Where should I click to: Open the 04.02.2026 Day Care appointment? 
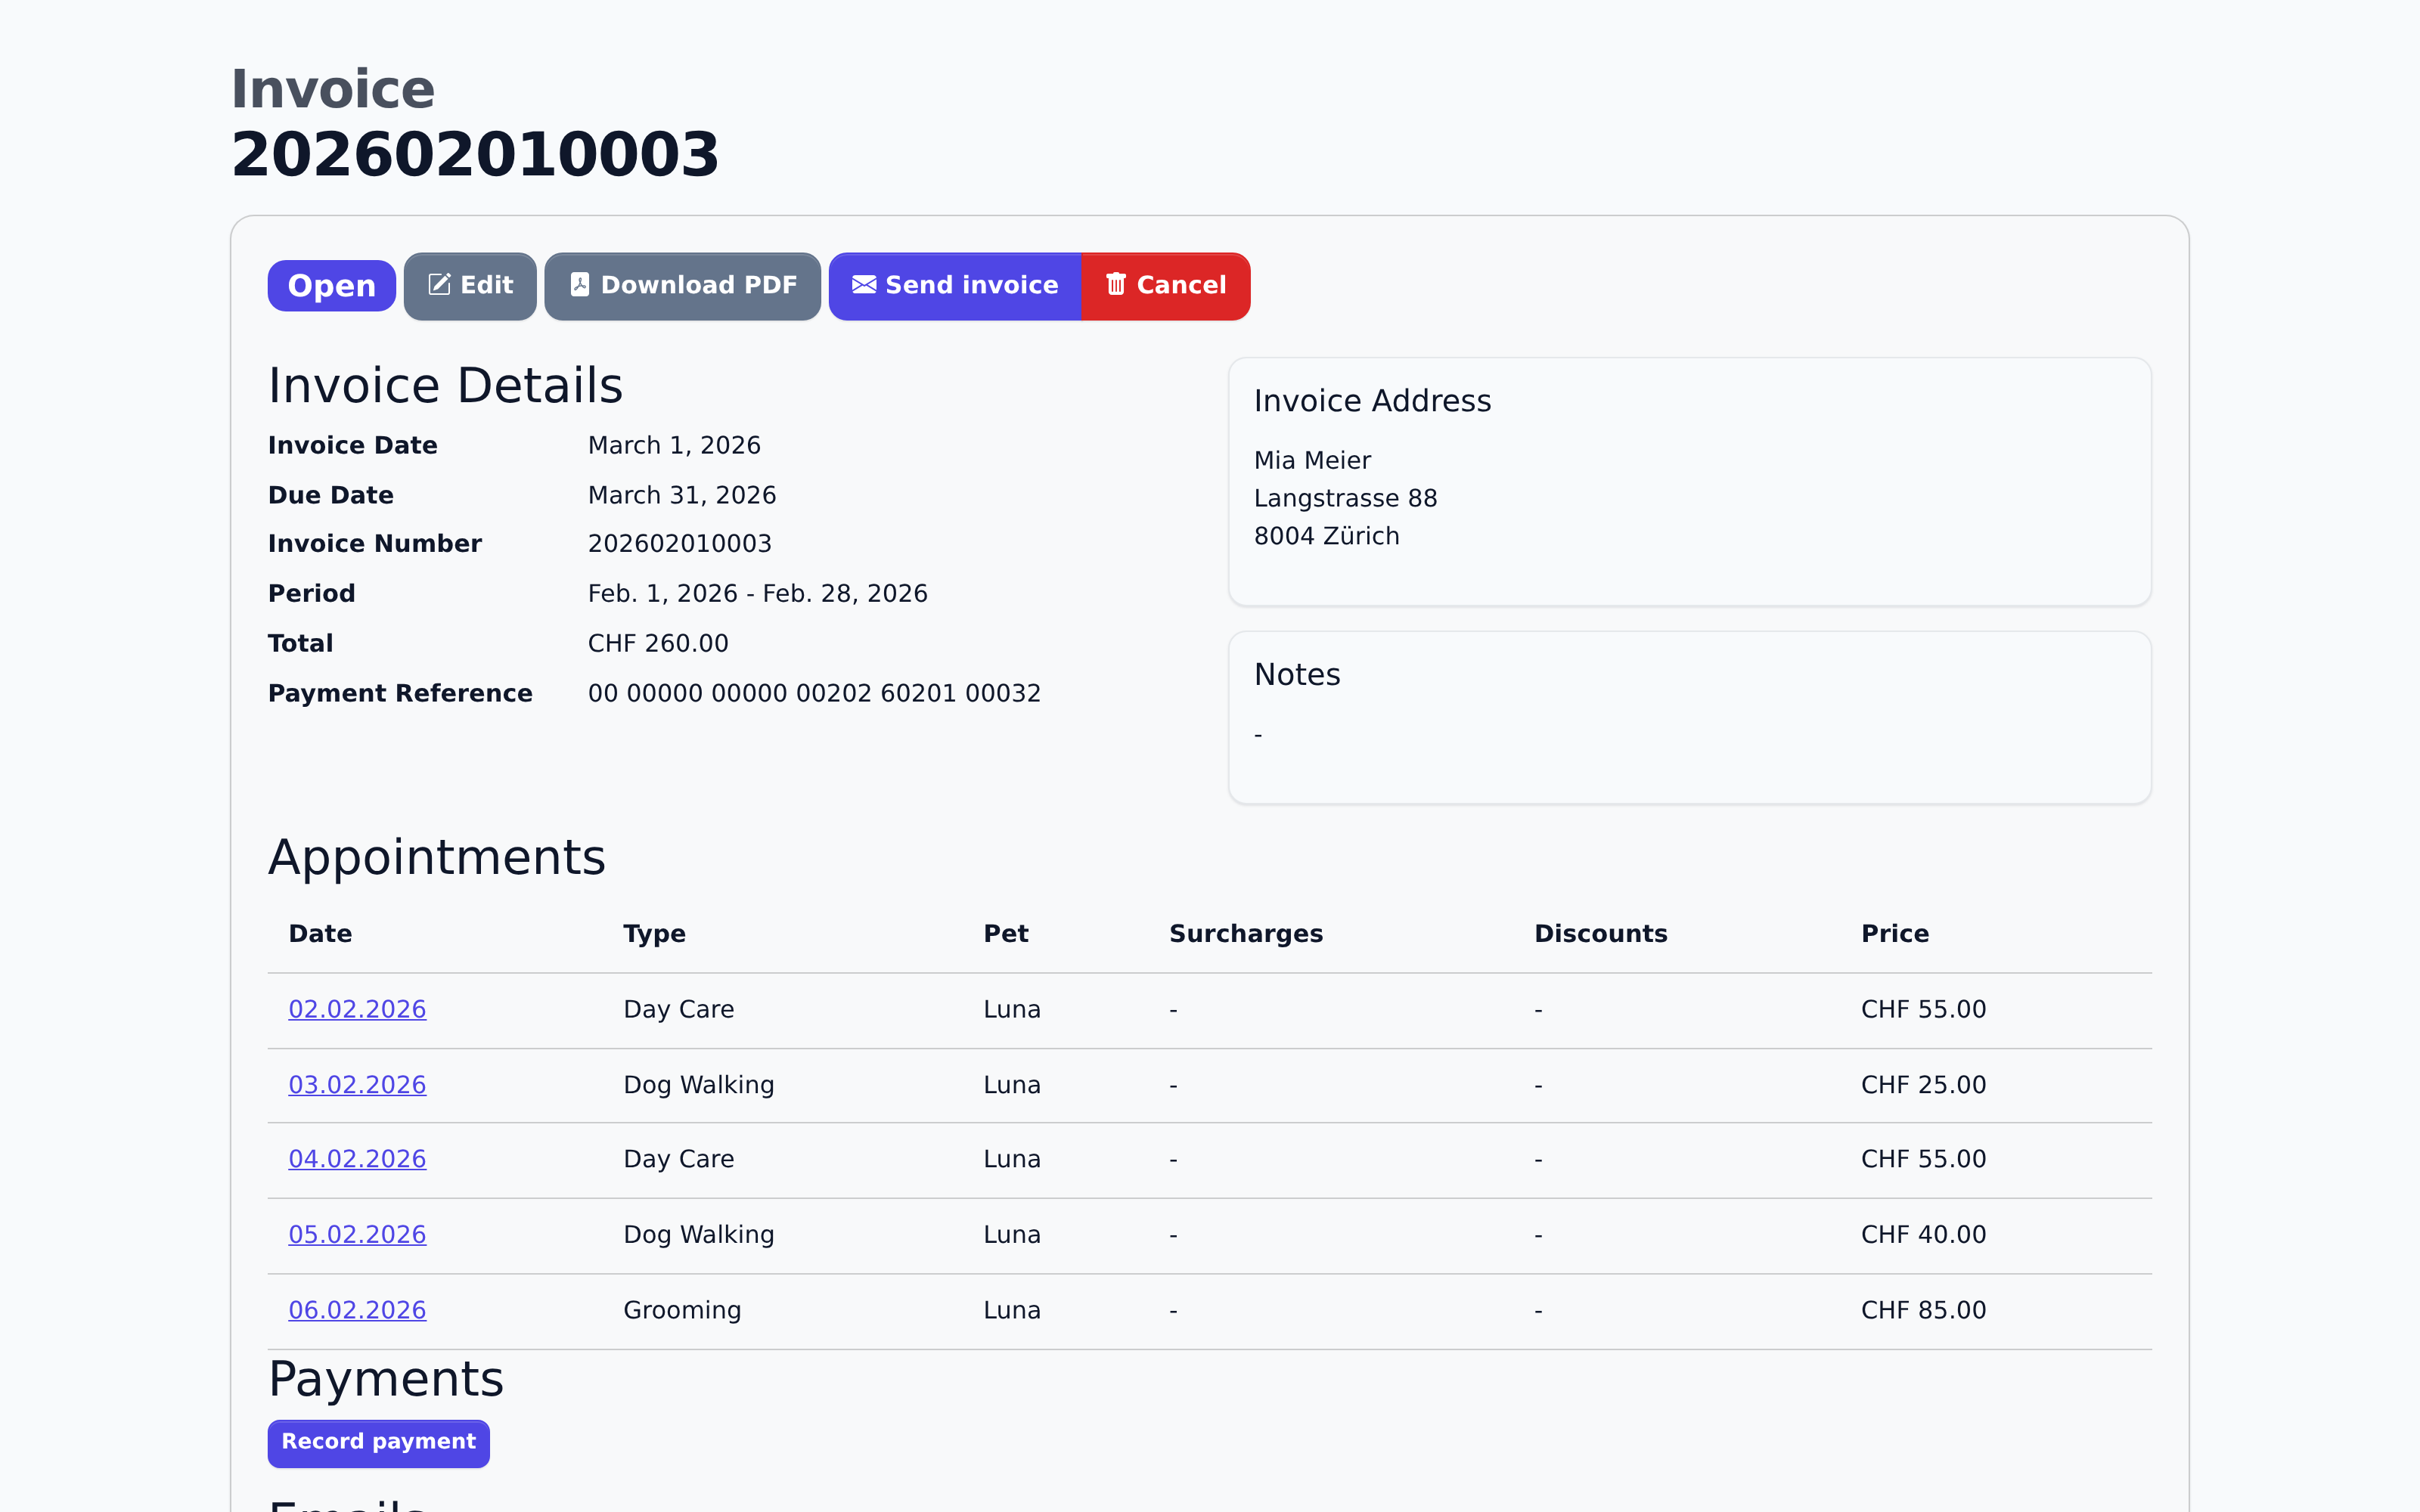pos(357,1159)
